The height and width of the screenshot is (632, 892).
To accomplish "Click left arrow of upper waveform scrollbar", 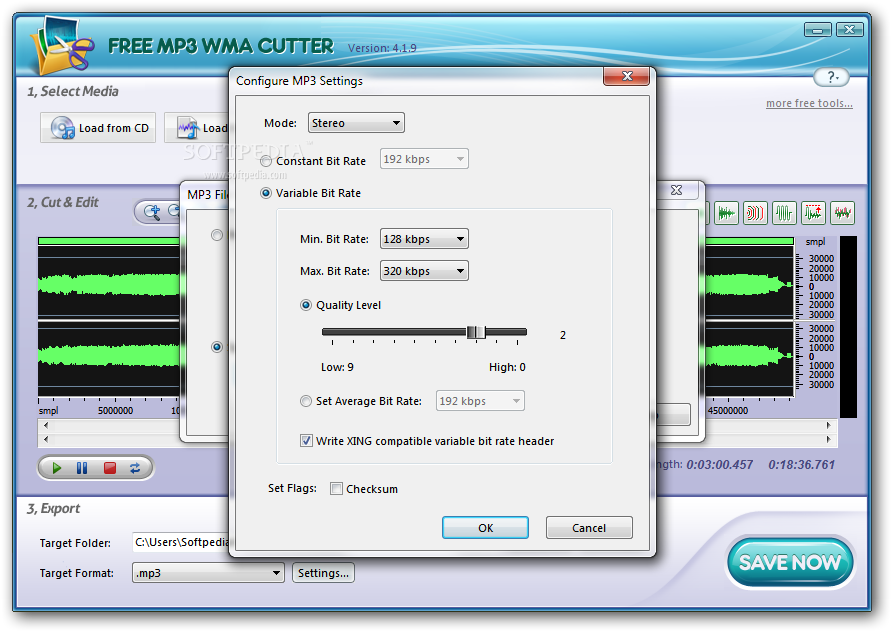I will (x=46, y=426).
